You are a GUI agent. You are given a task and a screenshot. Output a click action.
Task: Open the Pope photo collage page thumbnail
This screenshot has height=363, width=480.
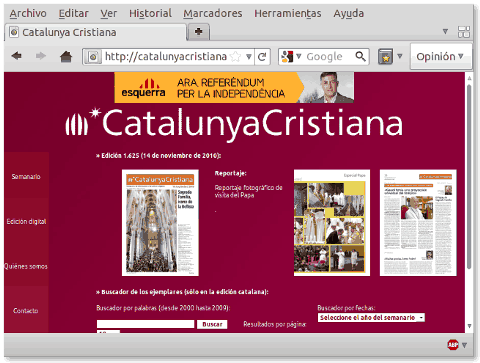(332, 223)
